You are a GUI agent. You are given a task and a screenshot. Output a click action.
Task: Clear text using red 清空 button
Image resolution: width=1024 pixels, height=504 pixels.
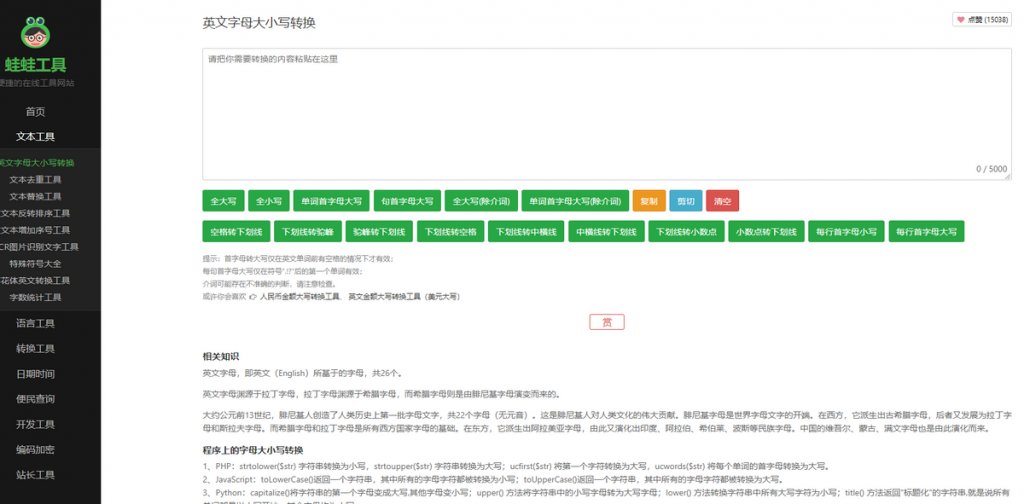click(721, 201)
